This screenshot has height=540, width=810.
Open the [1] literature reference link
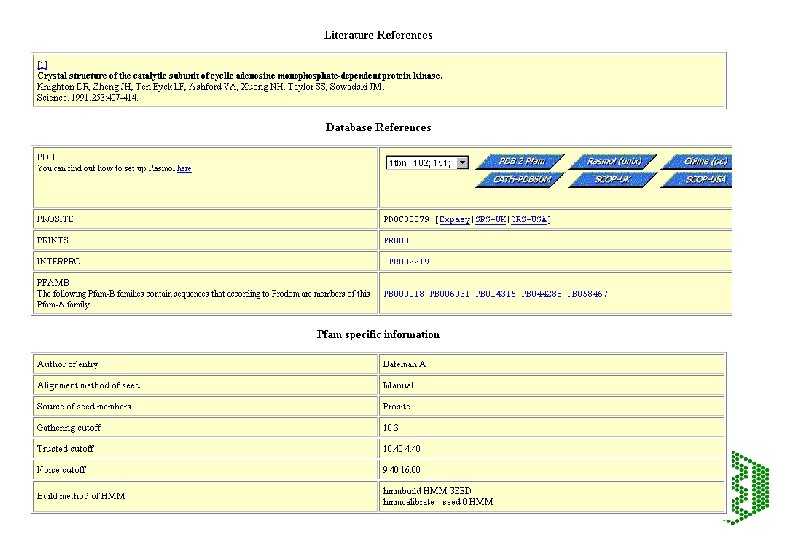[42, 65]
